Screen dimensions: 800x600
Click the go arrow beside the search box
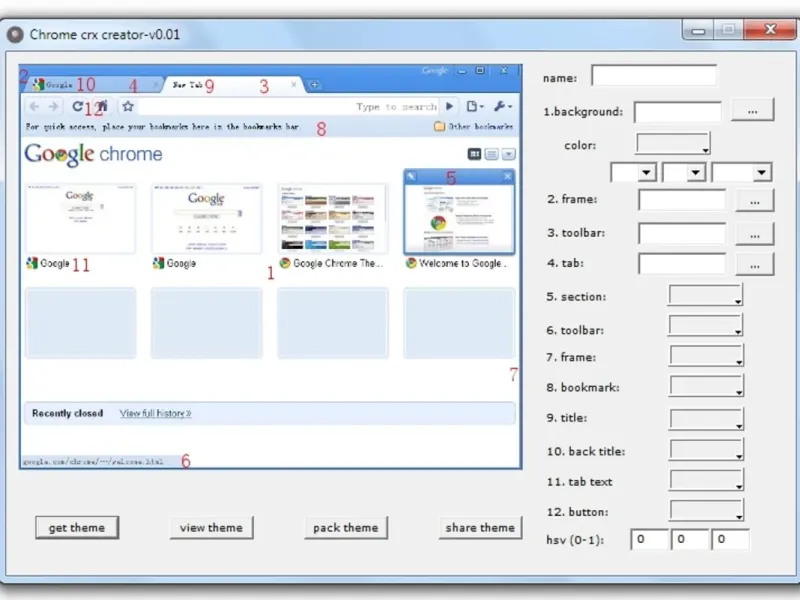449,106
